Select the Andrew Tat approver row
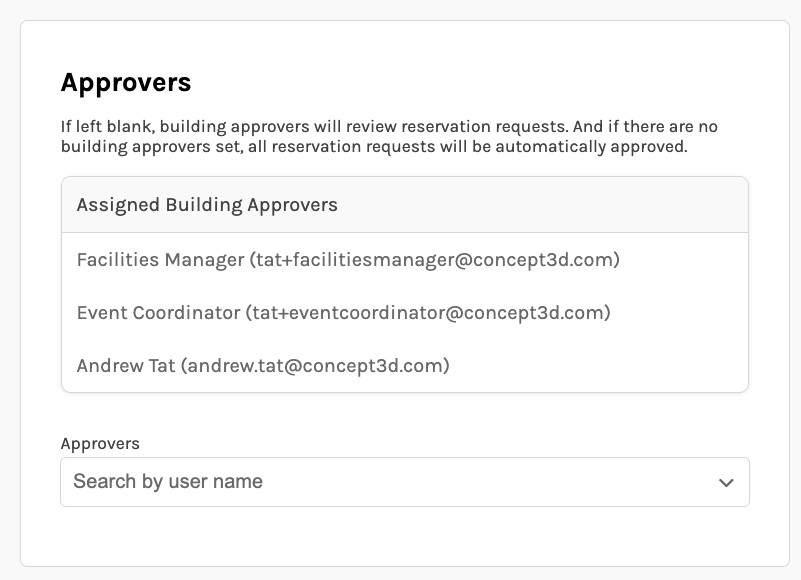 pyautogui.click(x=404, y=366)
